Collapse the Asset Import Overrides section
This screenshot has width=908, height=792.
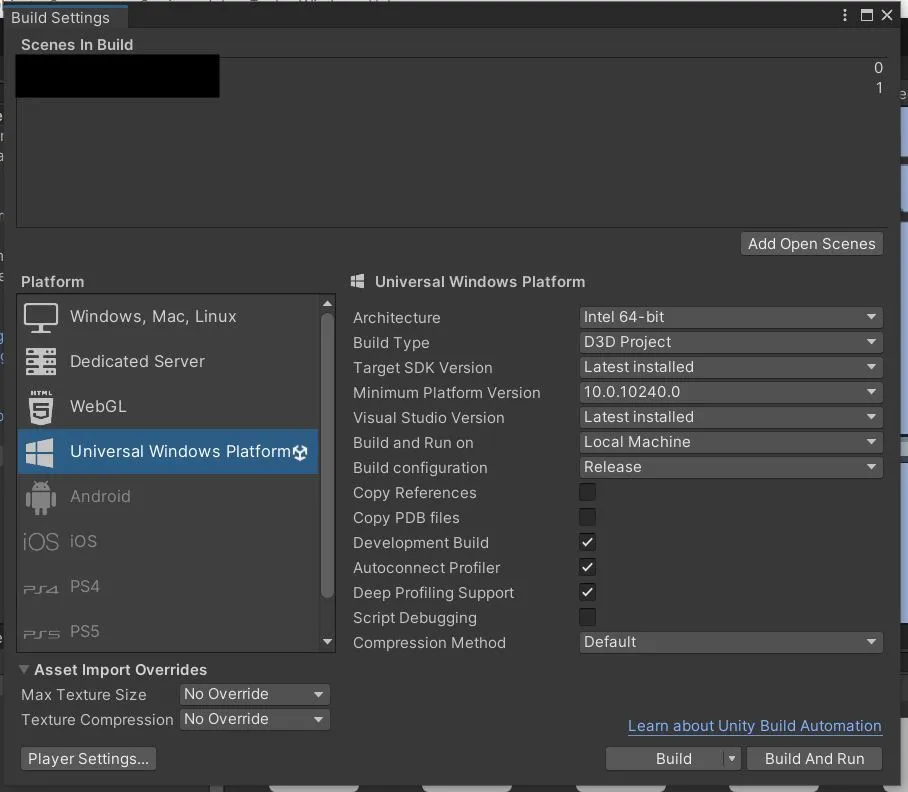click(24, 669)
